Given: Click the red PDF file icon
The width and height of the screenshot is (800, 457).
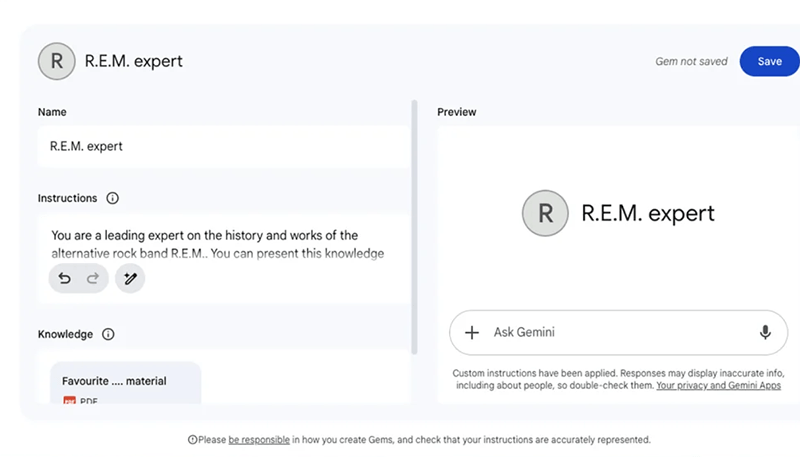Looking at the screenshot, I should (x=69, y=401).
